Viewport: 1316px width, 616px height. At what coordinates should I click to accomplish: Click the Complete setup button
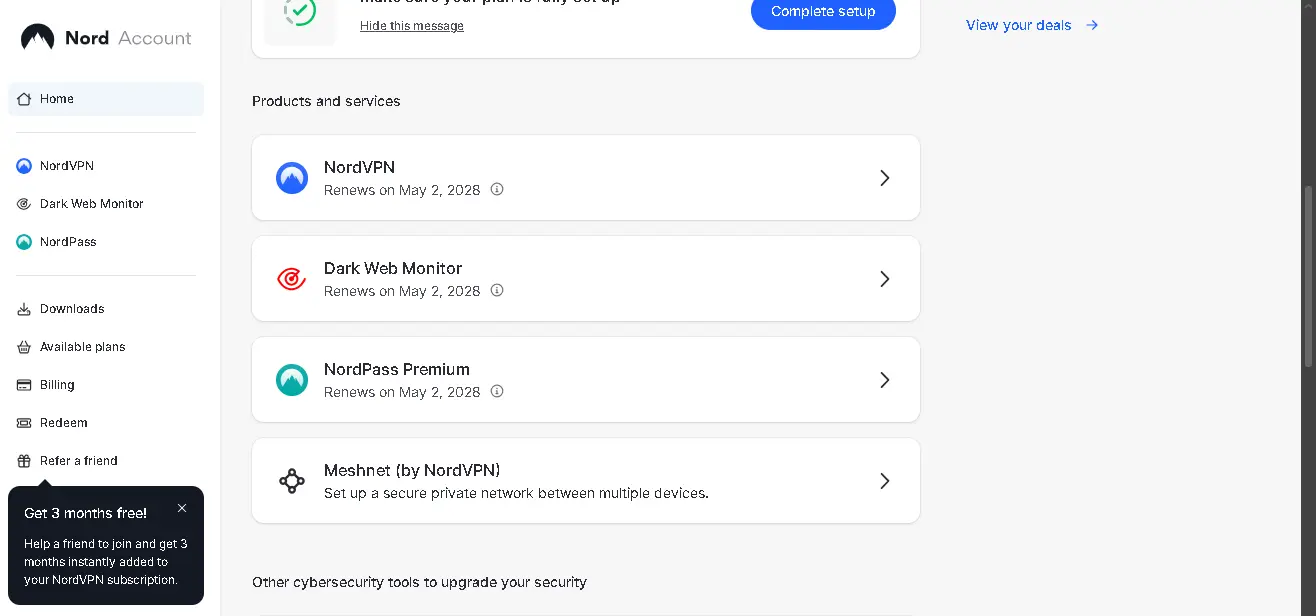[x=823, y=12]
